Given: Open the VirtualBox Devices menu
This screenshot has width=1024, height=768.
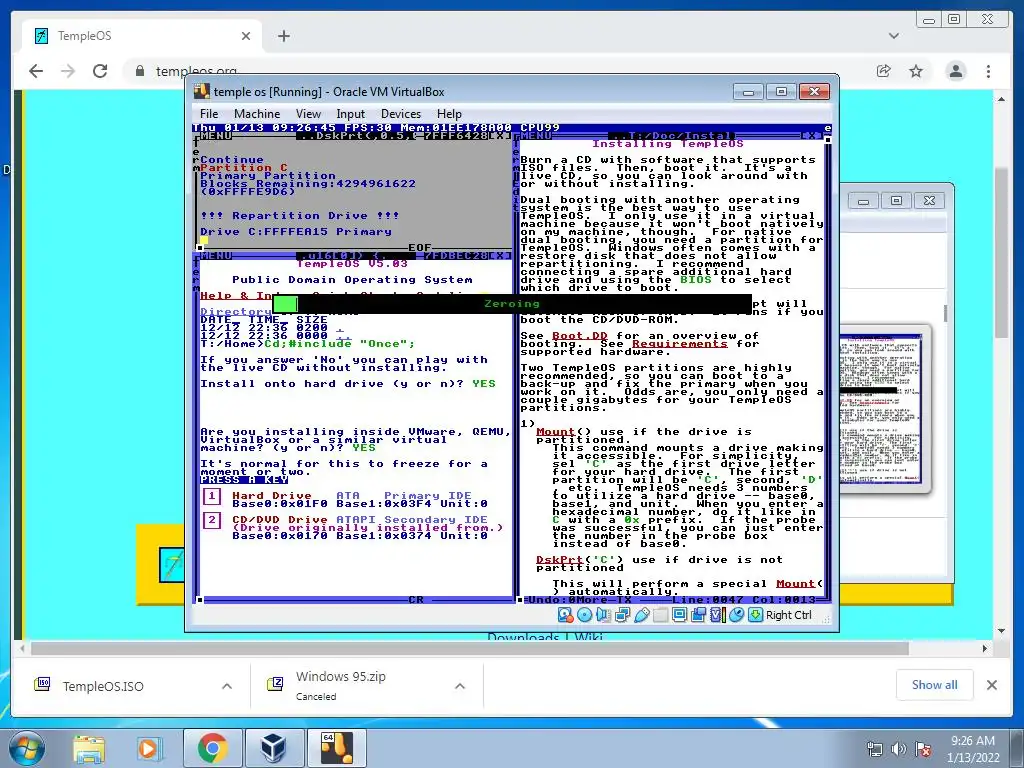Looking at the screenshot, I should (x=401, y=114).
